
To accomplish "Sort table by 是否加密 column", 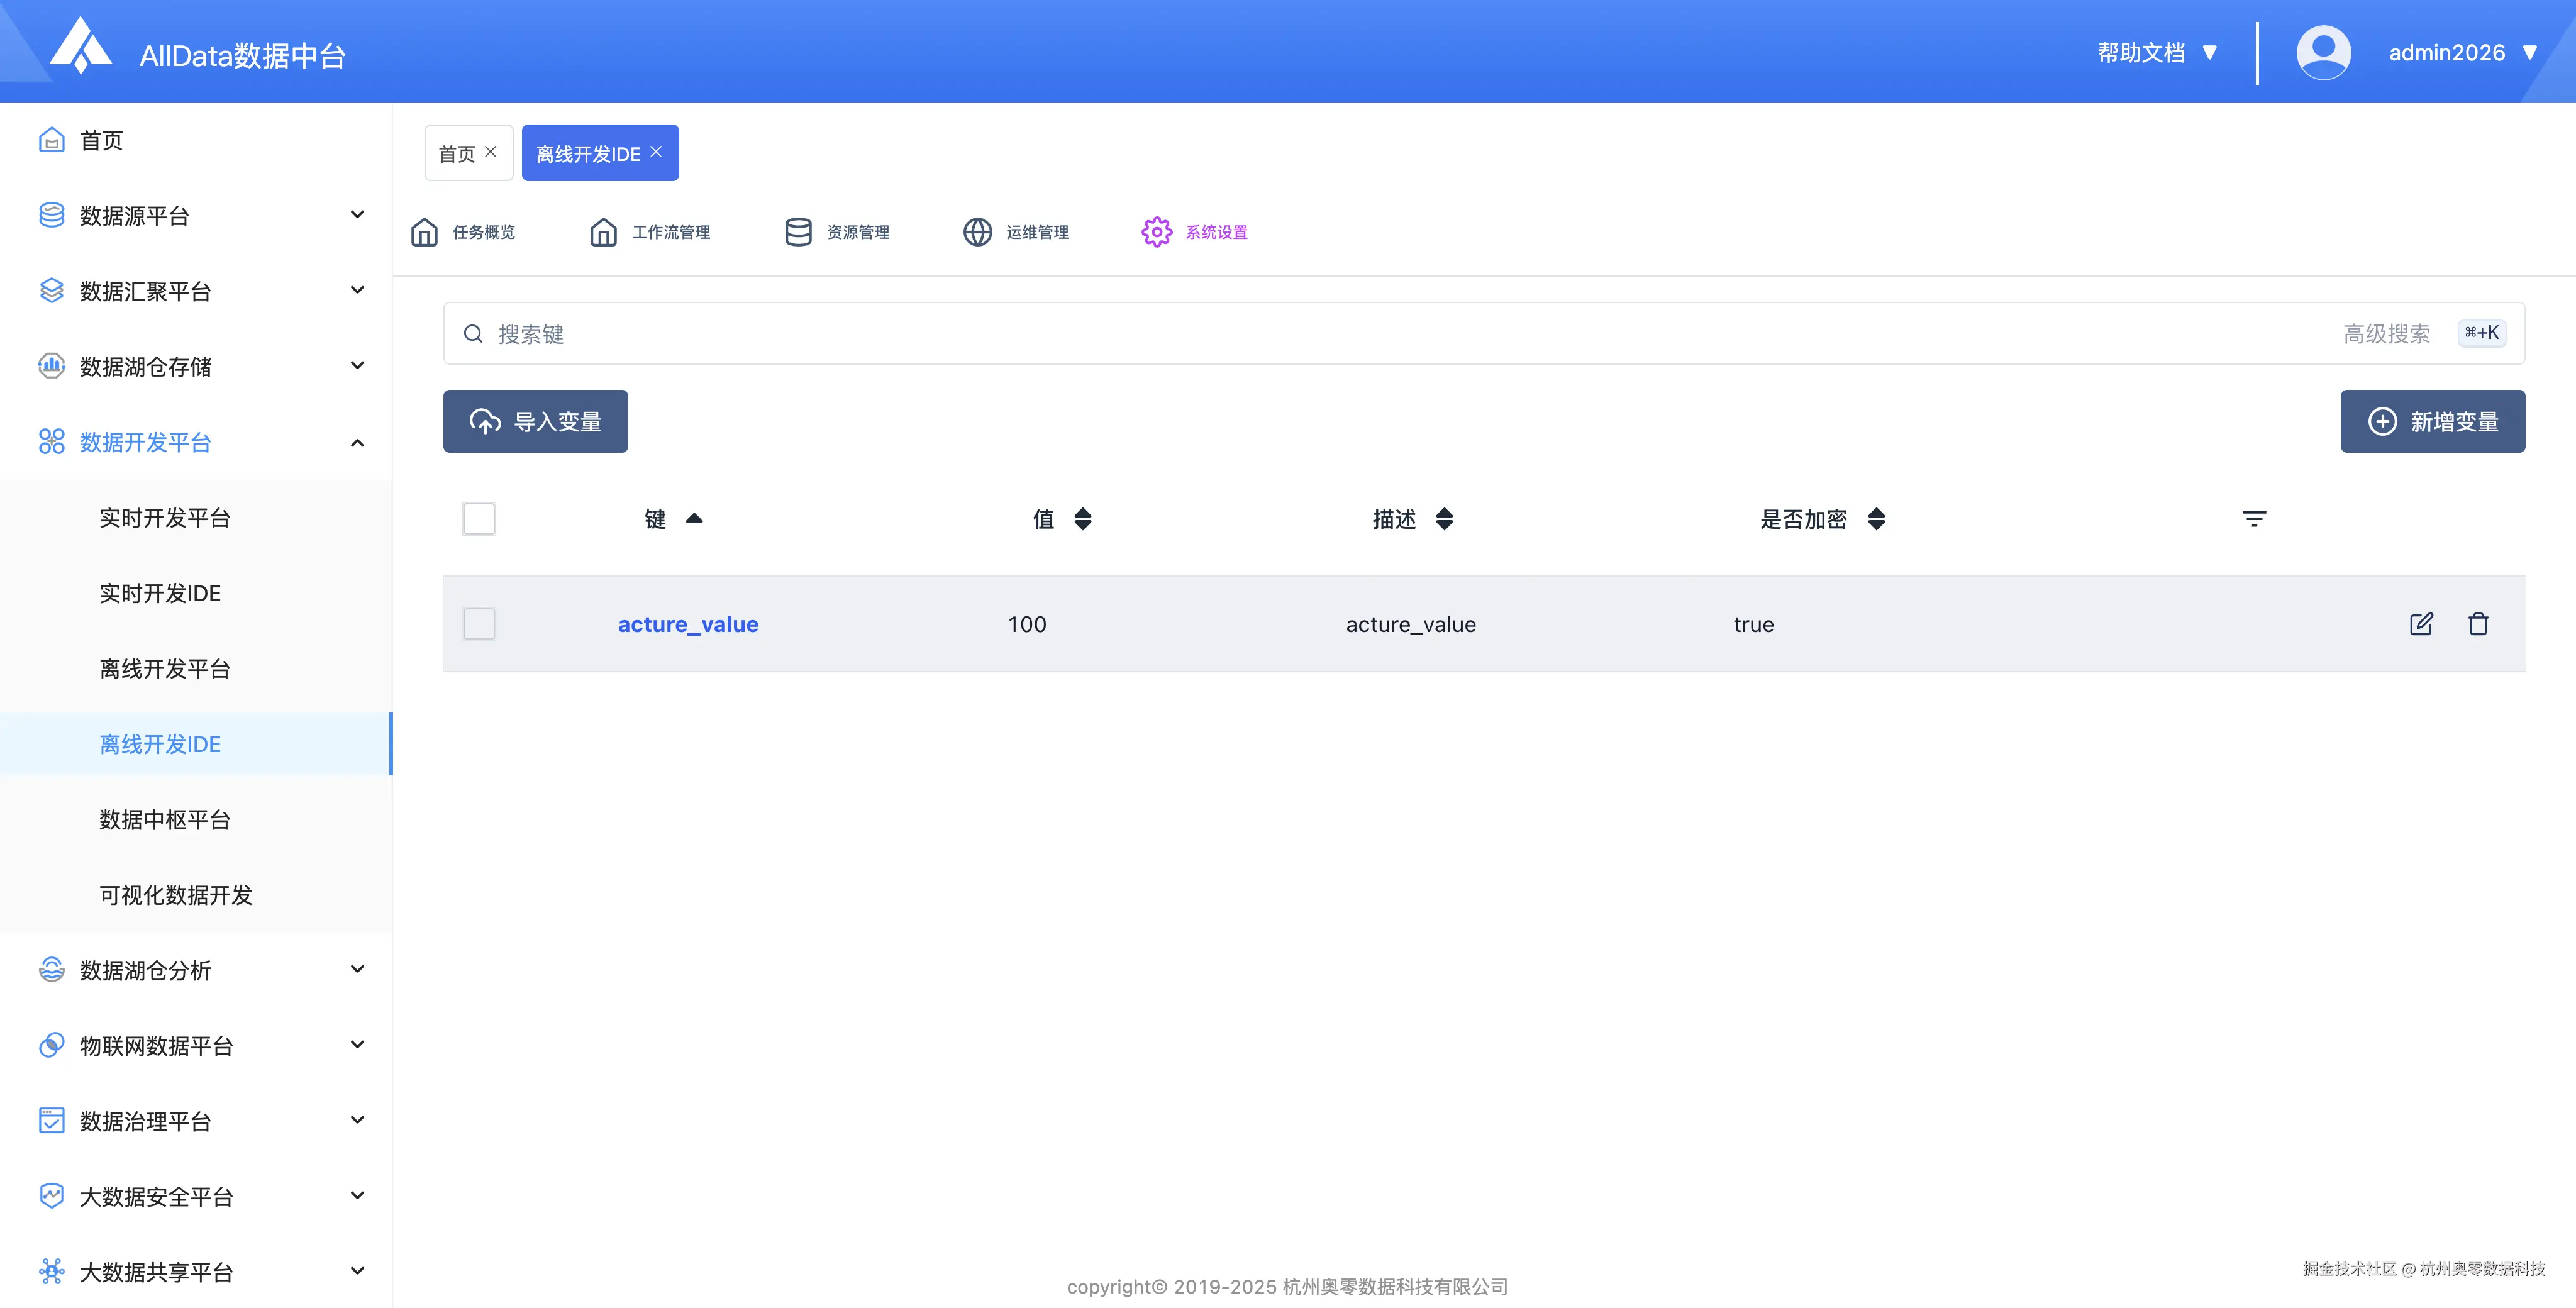I will pos(1876,518).
